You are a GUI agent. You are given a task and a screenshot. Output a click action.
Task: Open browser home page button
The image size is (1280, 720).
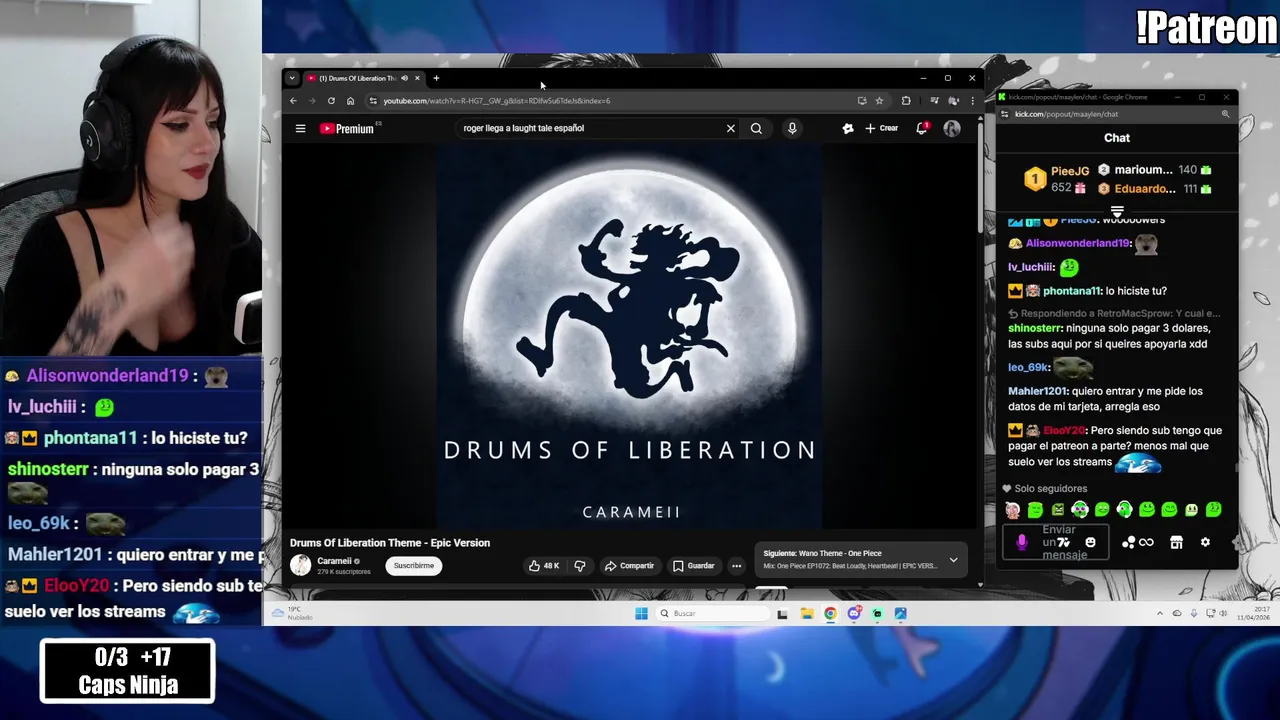point(350,100)
